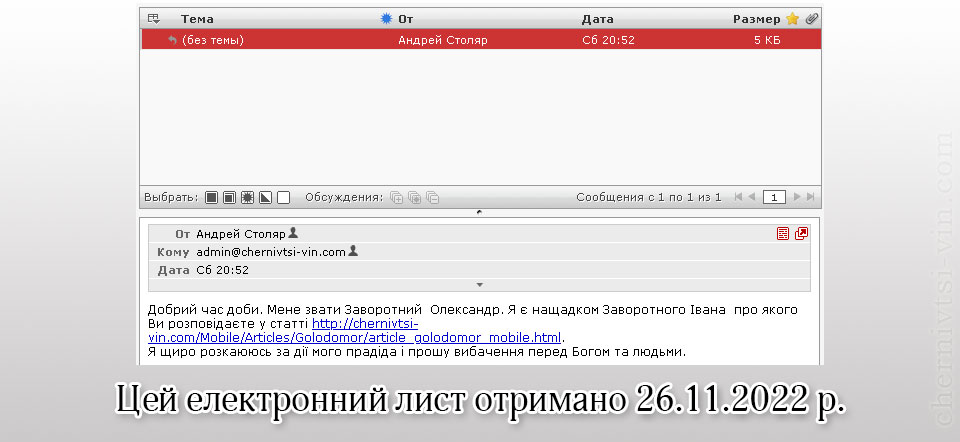The height and width of the screenshot is (442, 960).
Task: Show message source/headers icon
Action: [x=783, y=234]
